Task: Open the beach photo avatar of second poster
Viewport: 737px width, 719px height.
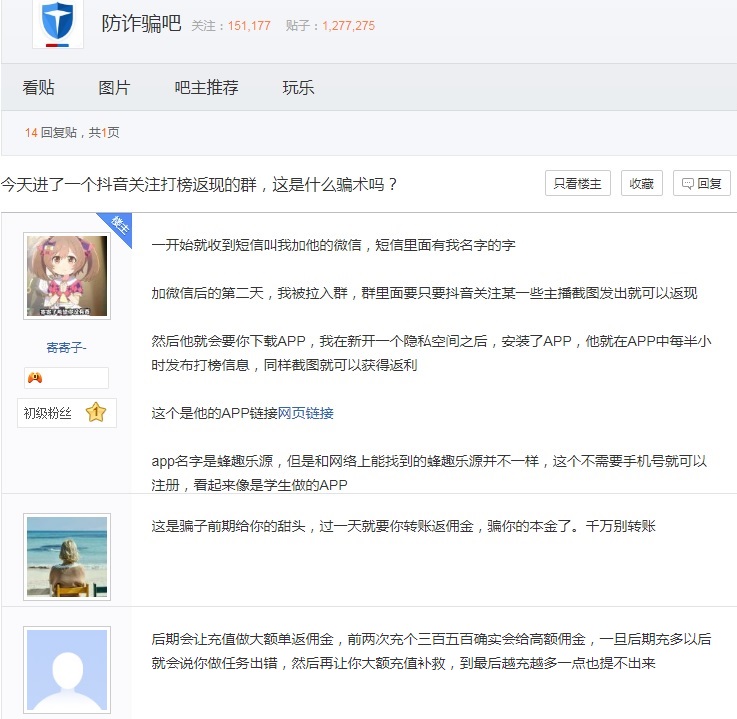Action: click(x=67, y=556)
